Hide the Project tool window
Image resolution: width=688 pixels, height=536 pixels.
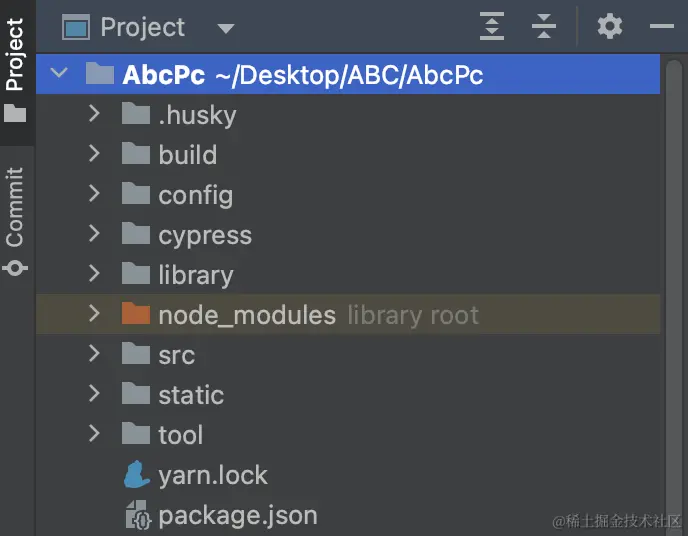pos(662,27)
